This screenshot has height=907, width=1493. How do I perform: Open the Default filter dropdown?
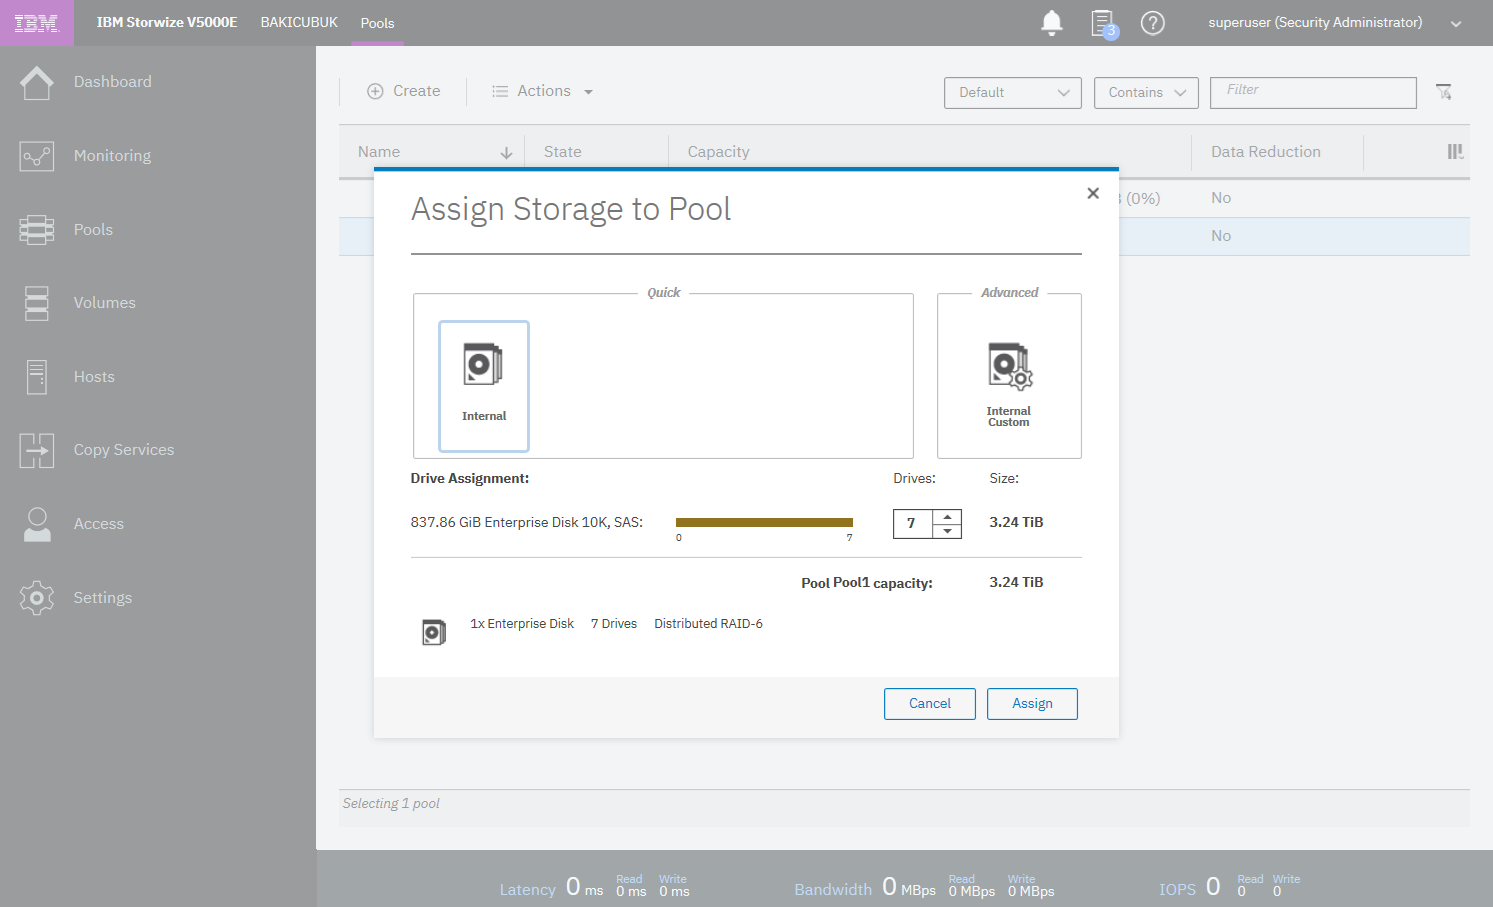[x=1012, y=92]
